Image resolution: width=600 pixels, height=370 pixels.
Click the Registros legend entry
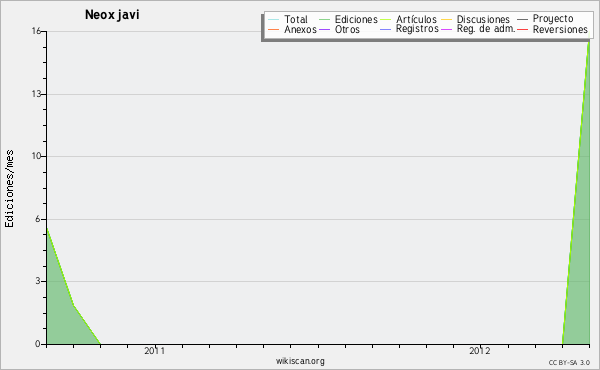pos(409,29)
